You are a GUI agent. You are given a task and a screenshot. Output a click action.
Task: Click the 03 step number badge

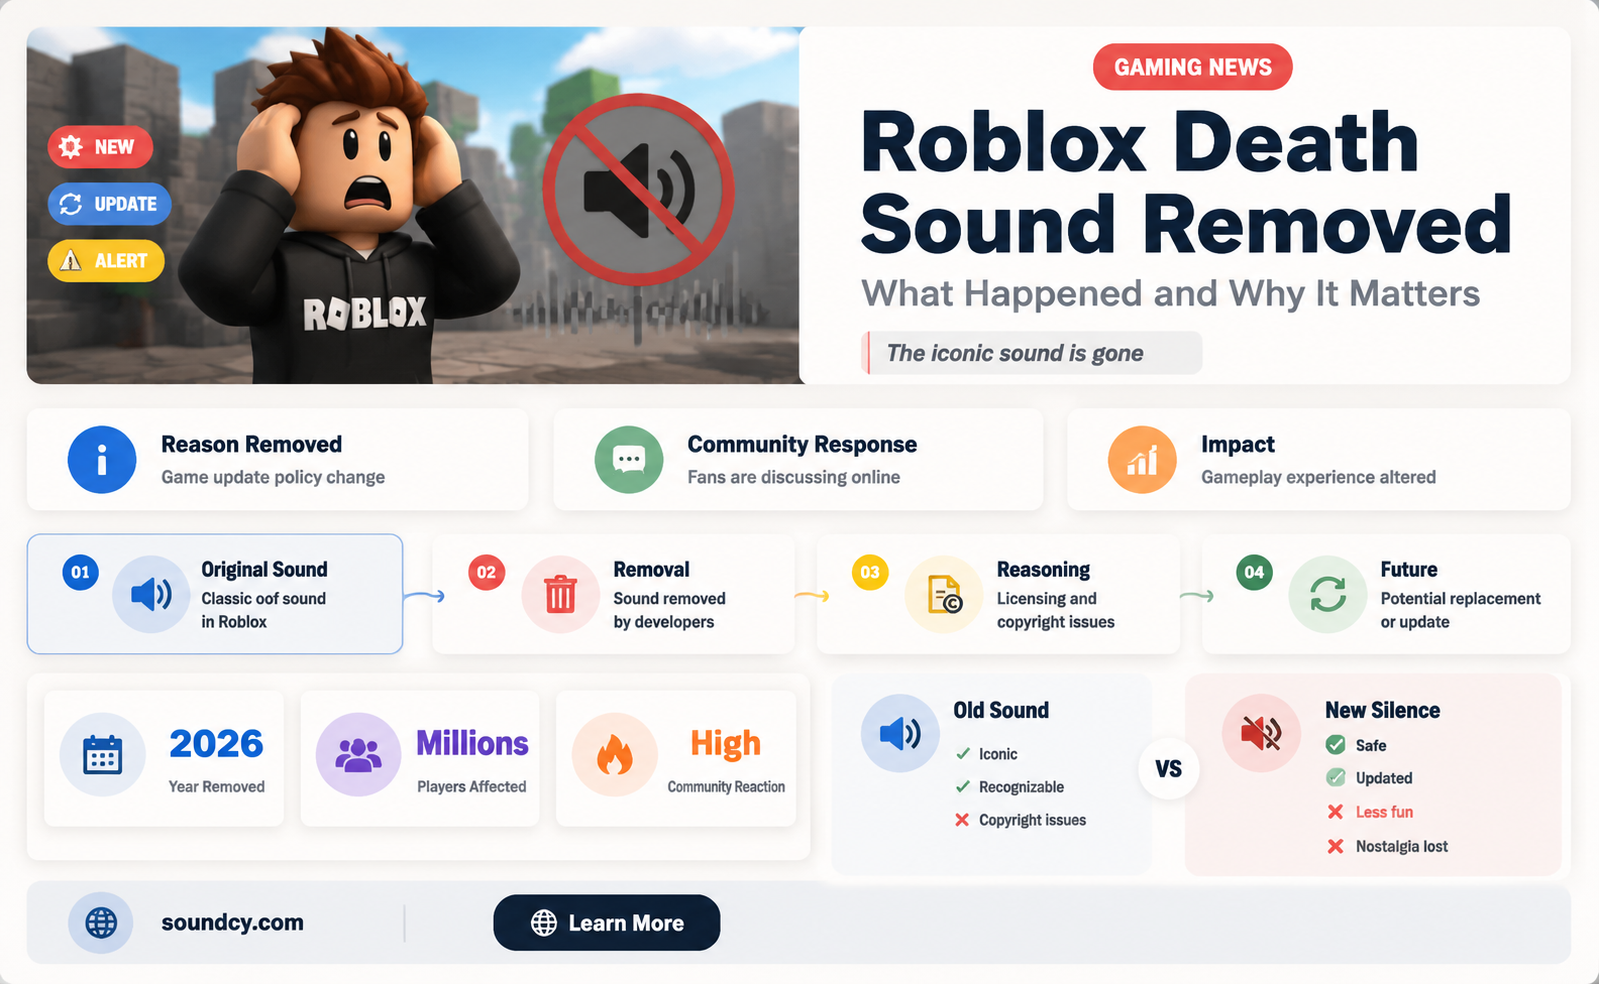(x=870, y=572)
